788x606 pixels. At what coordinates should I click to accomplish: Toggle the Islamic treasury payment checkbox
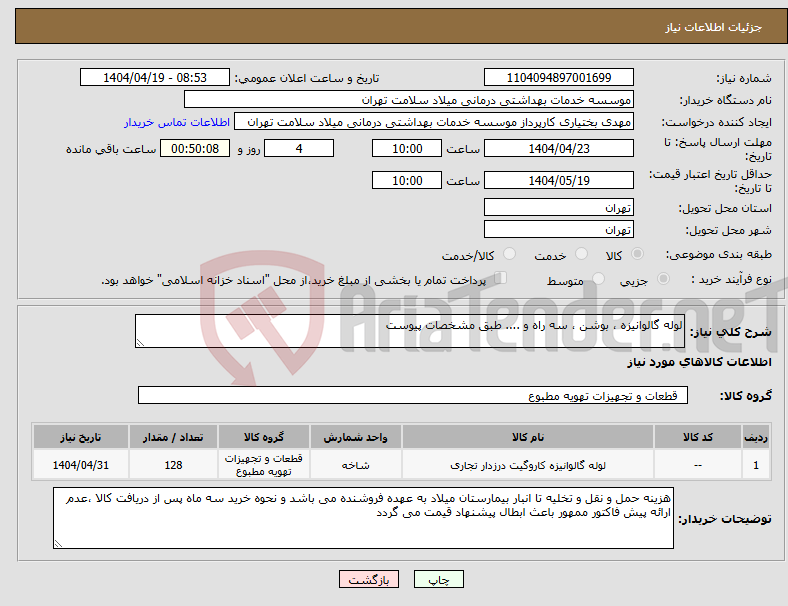tap(501, 278)
